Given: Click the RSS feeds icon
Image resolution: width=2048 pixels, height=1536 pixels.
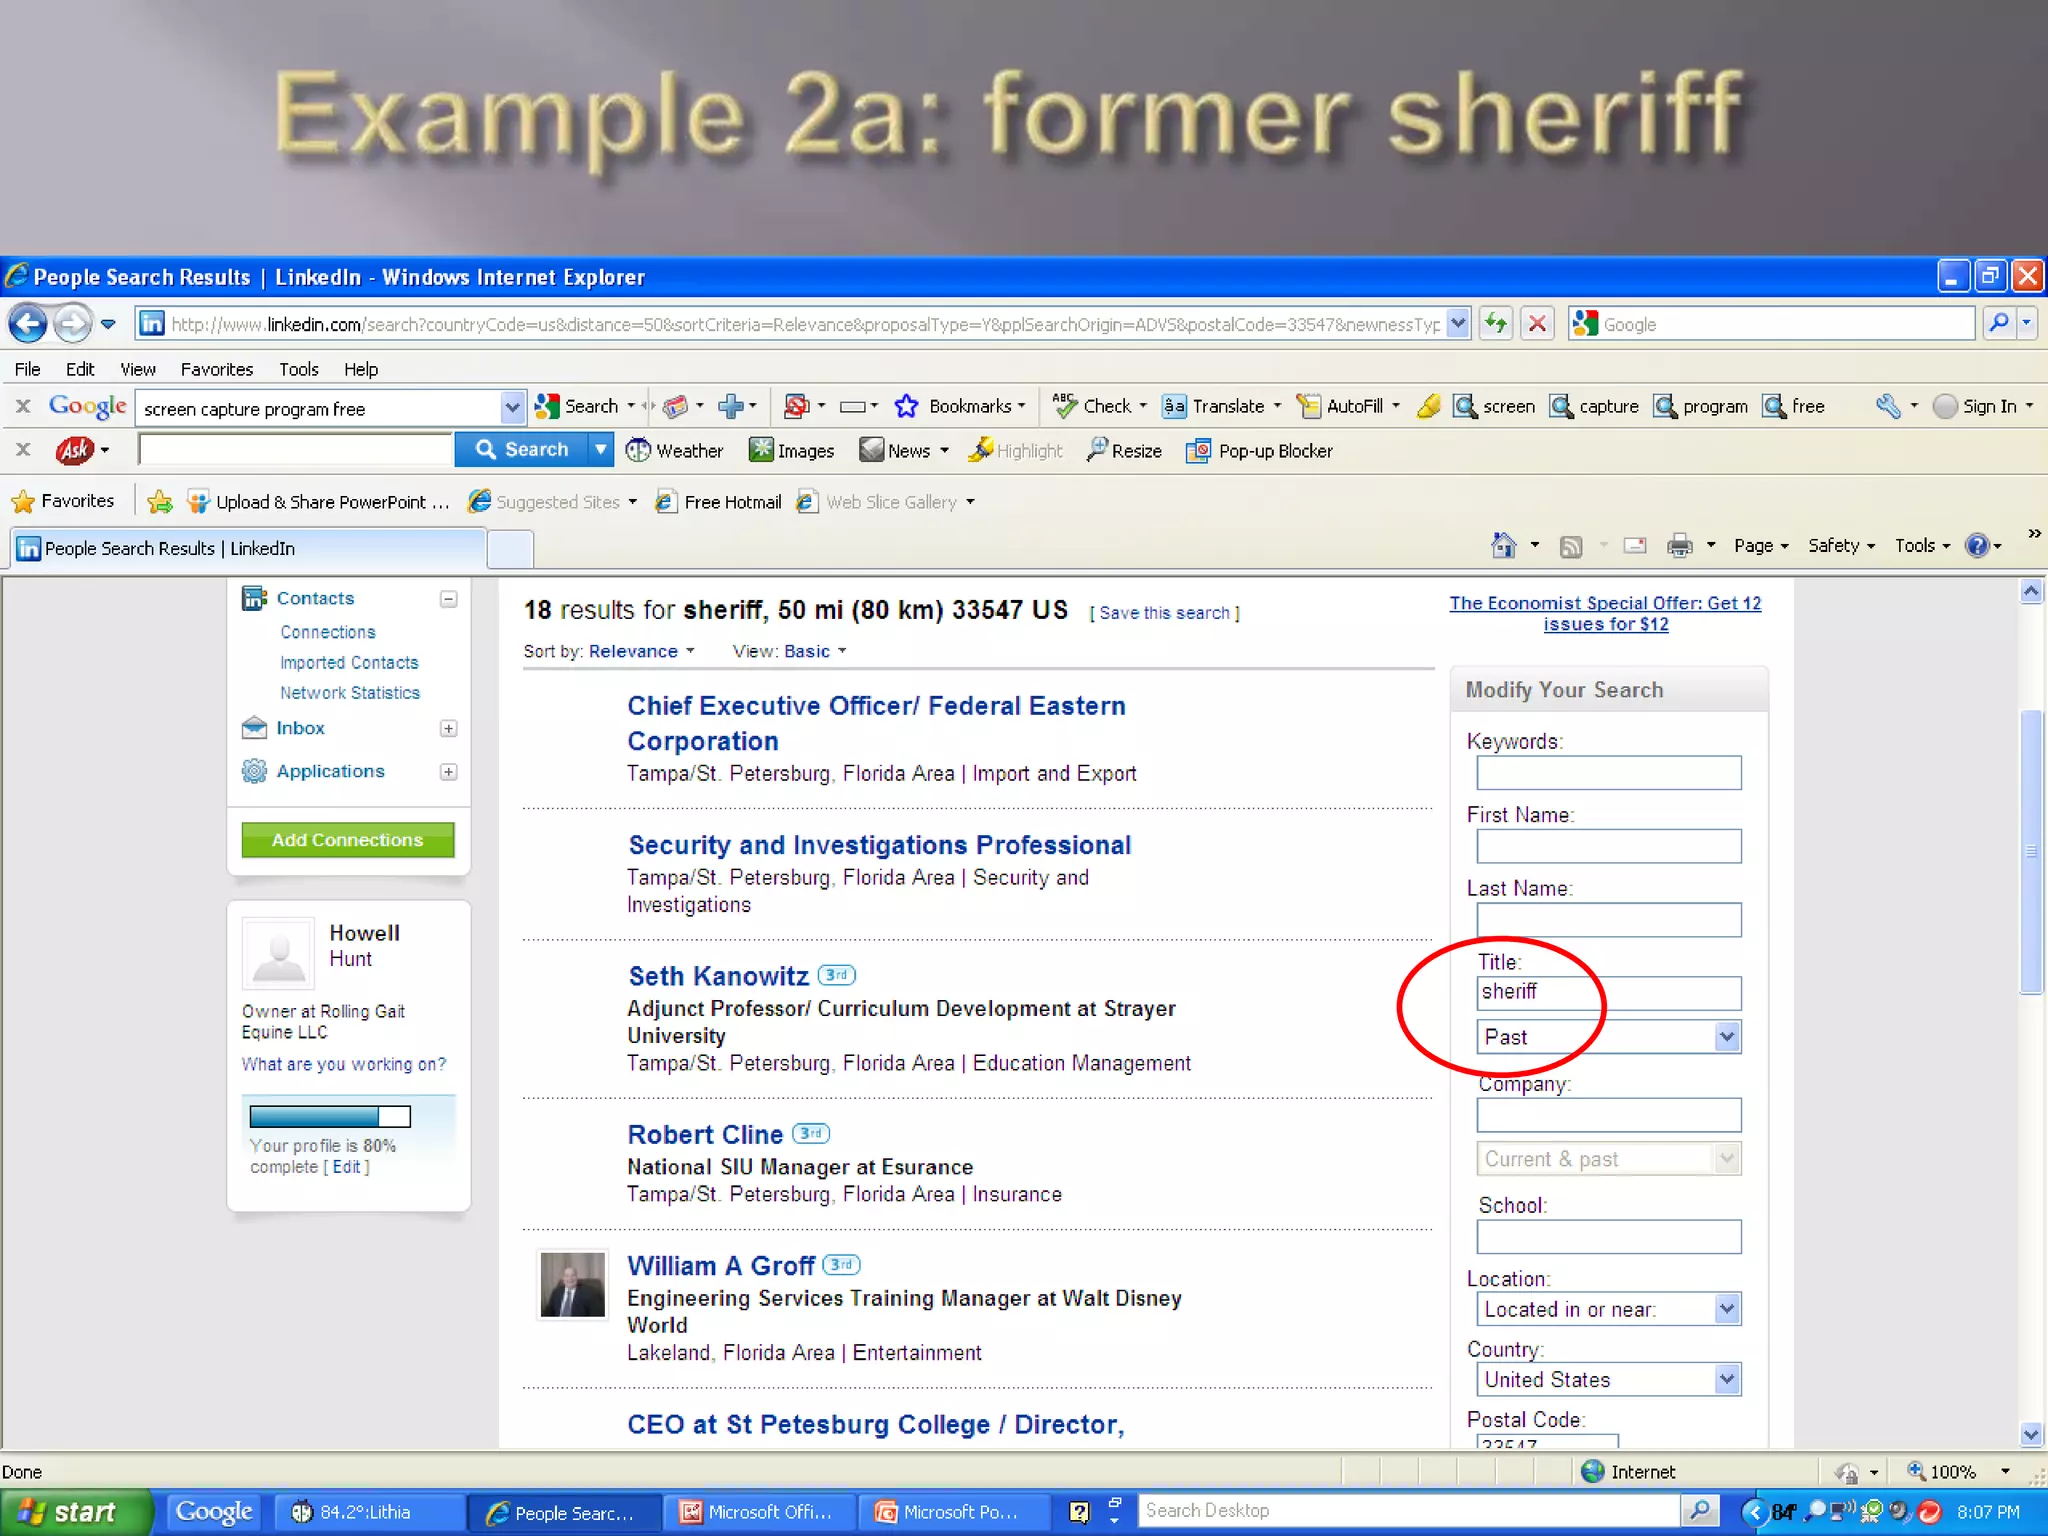Looking at the screenshot, I should tap(1571, 546).
